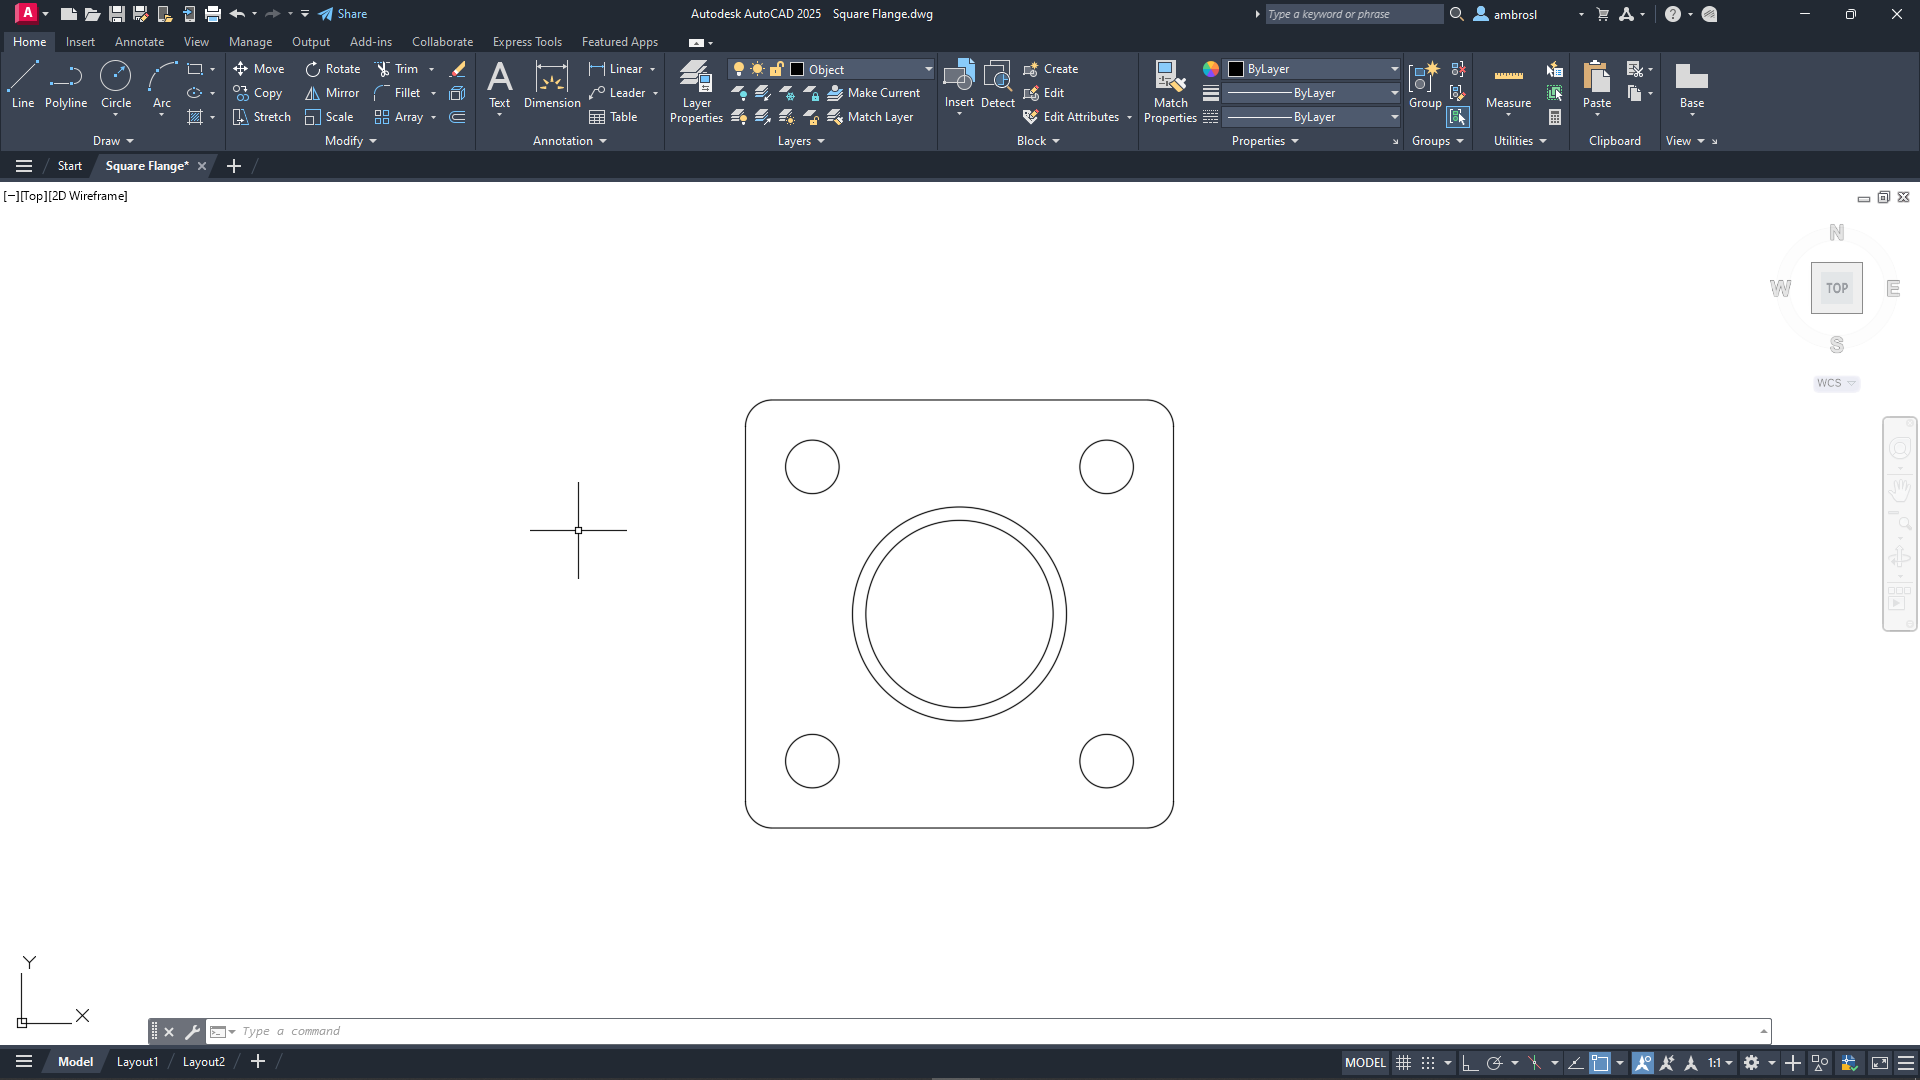Click the Share button

pos(343,14)
